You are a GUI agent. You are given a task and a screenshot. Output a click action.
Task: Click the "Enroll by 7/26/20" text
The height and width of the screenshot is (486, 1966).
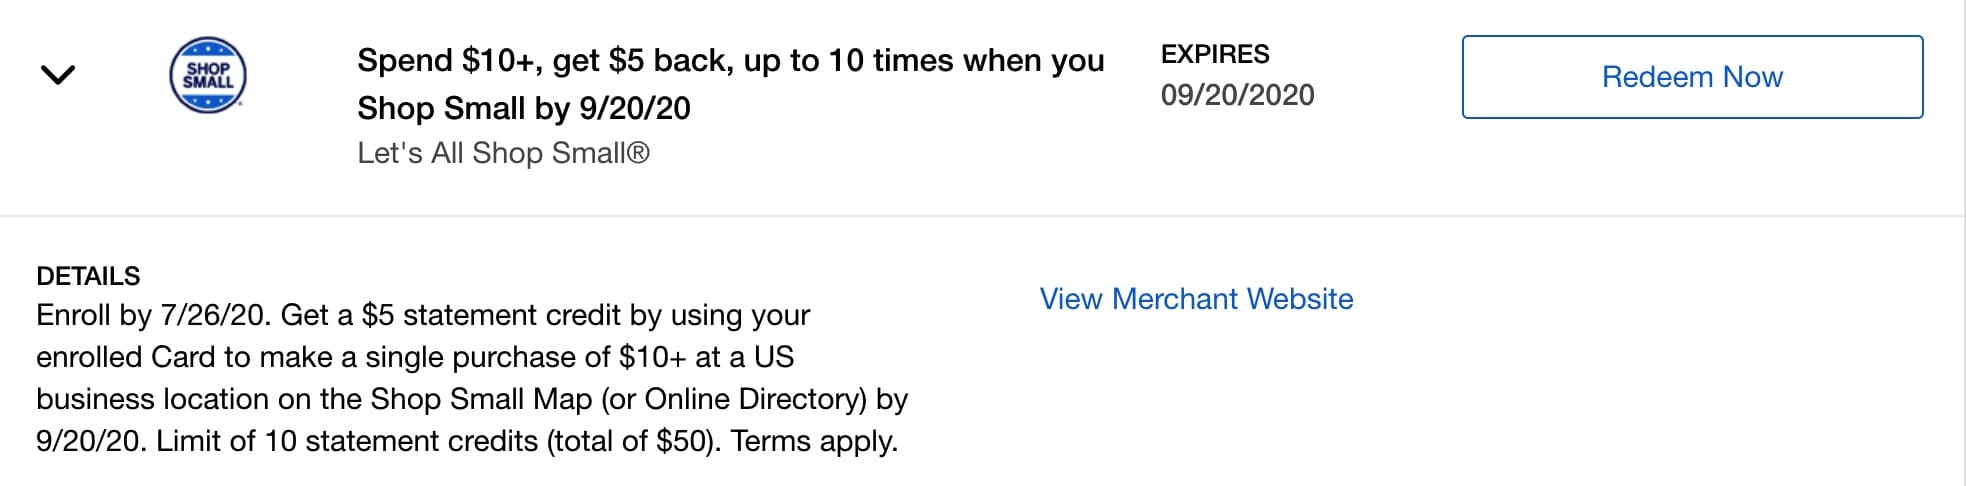point(153,315)
